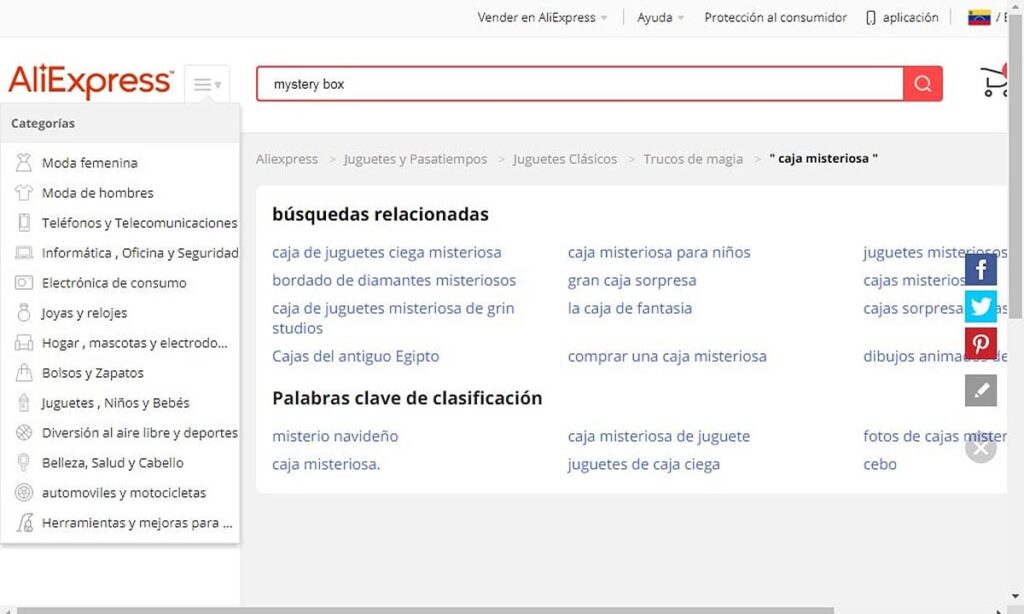Open the aplicación link
The height and width of the screenshot is (614, 1024).
click(910, 18)
